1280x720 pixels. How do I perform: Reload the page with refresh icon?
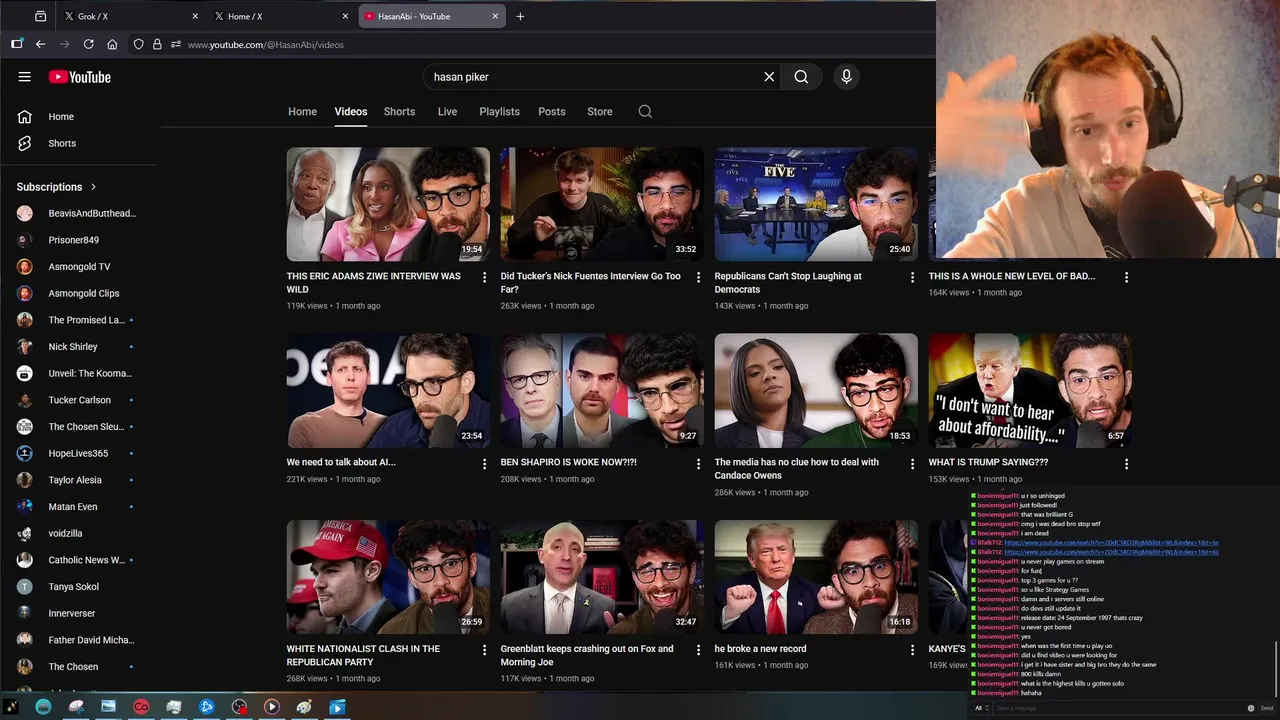(x=88, y=44)
